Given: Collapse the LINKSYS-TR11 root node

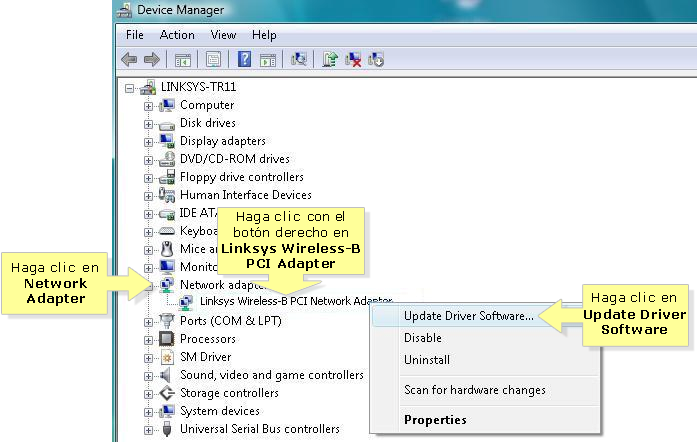Looking at the screenshot, I should 129,88.
